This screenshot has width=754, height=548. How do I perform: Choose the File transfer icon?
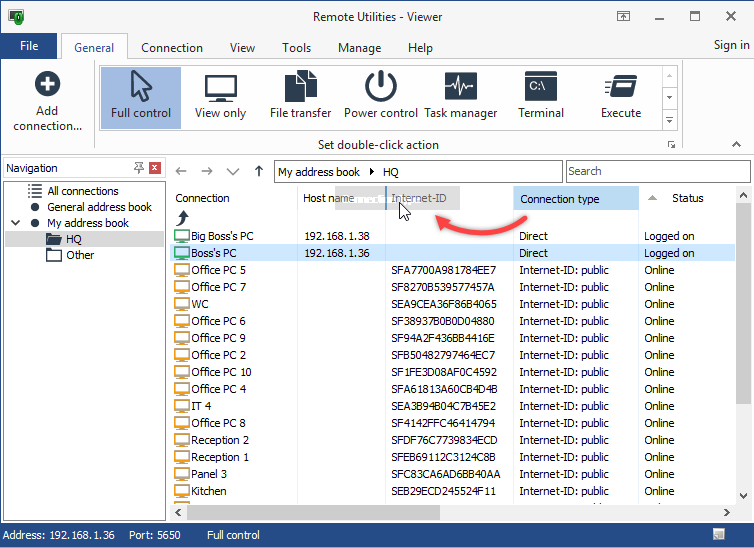301,86
